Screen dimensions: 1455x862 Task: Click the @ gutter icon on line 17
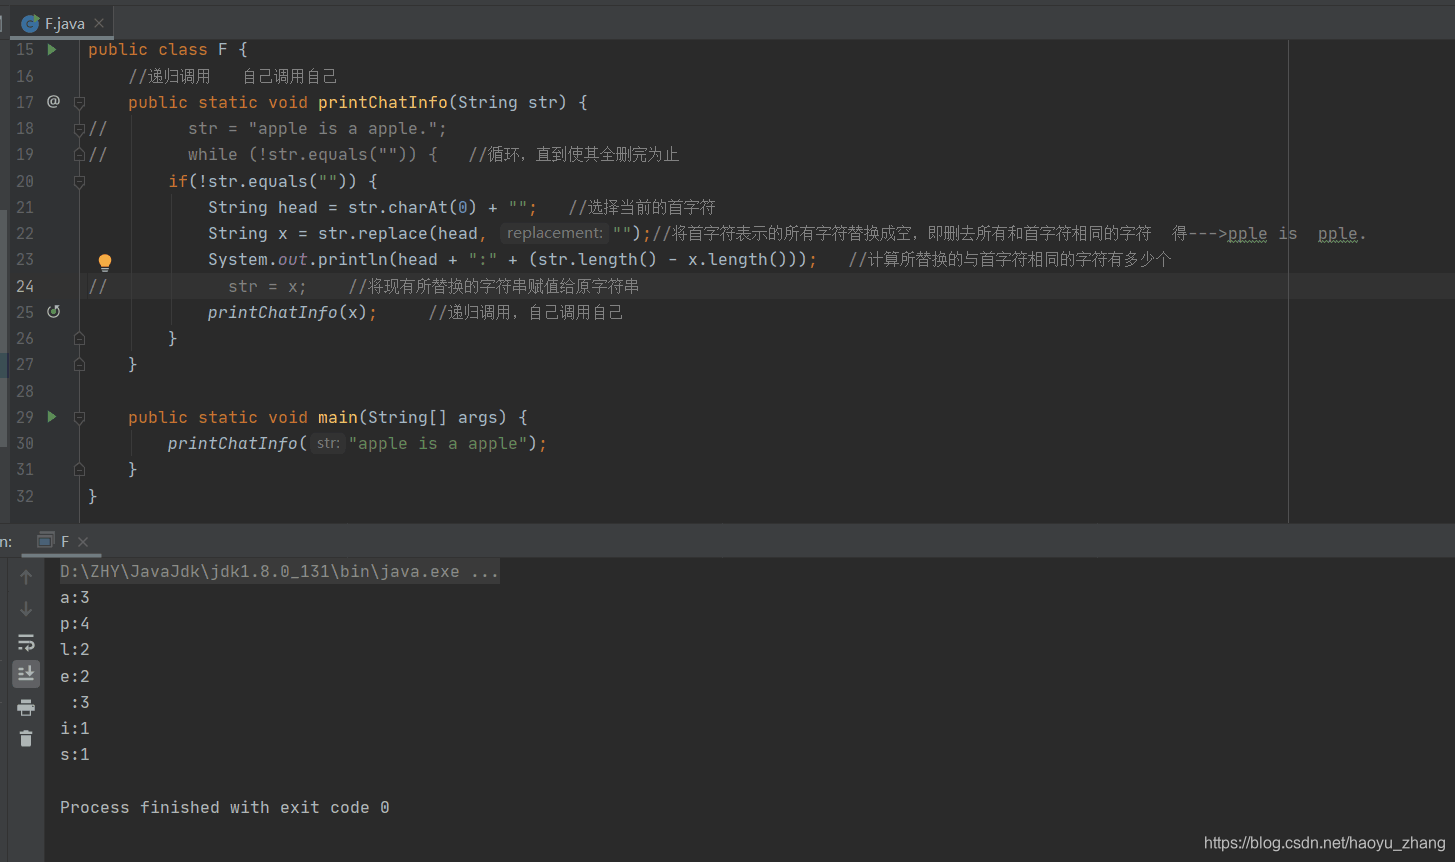click(53, 101)
